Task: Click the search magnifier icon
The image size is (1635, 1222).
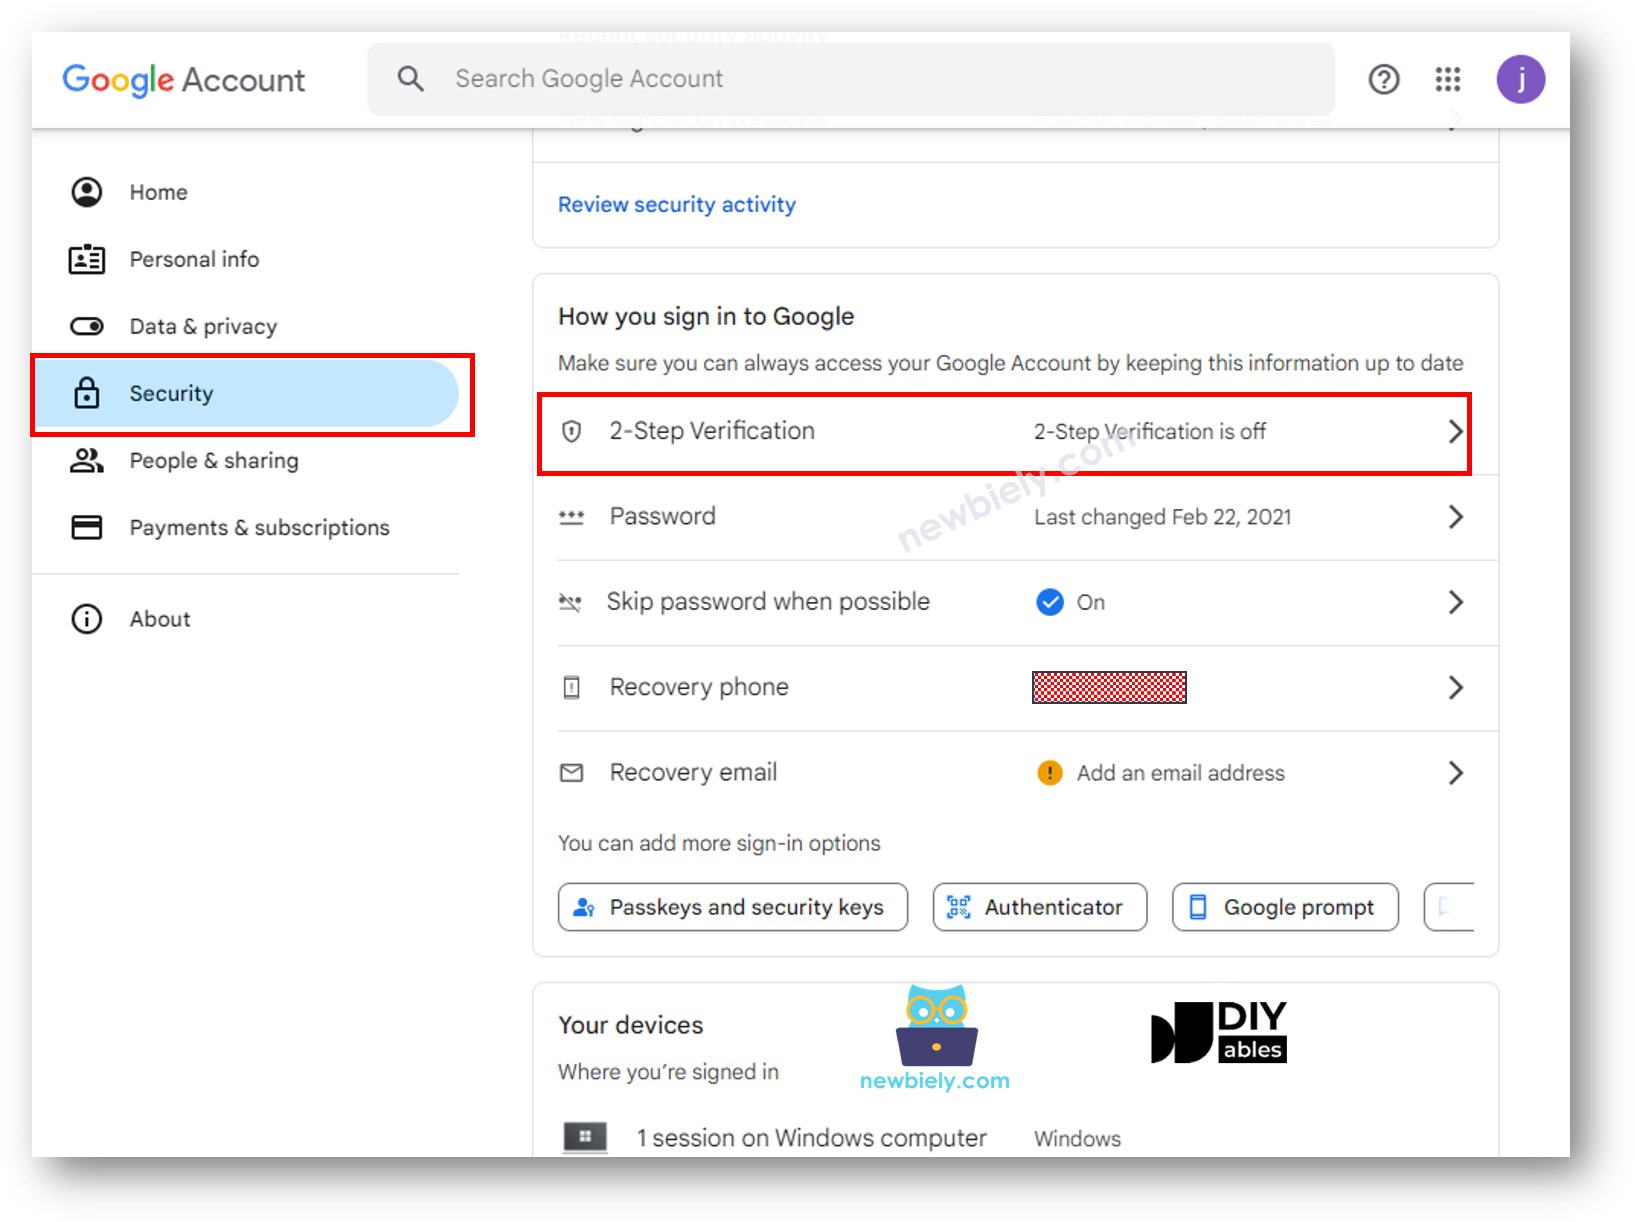Action: 410,78
